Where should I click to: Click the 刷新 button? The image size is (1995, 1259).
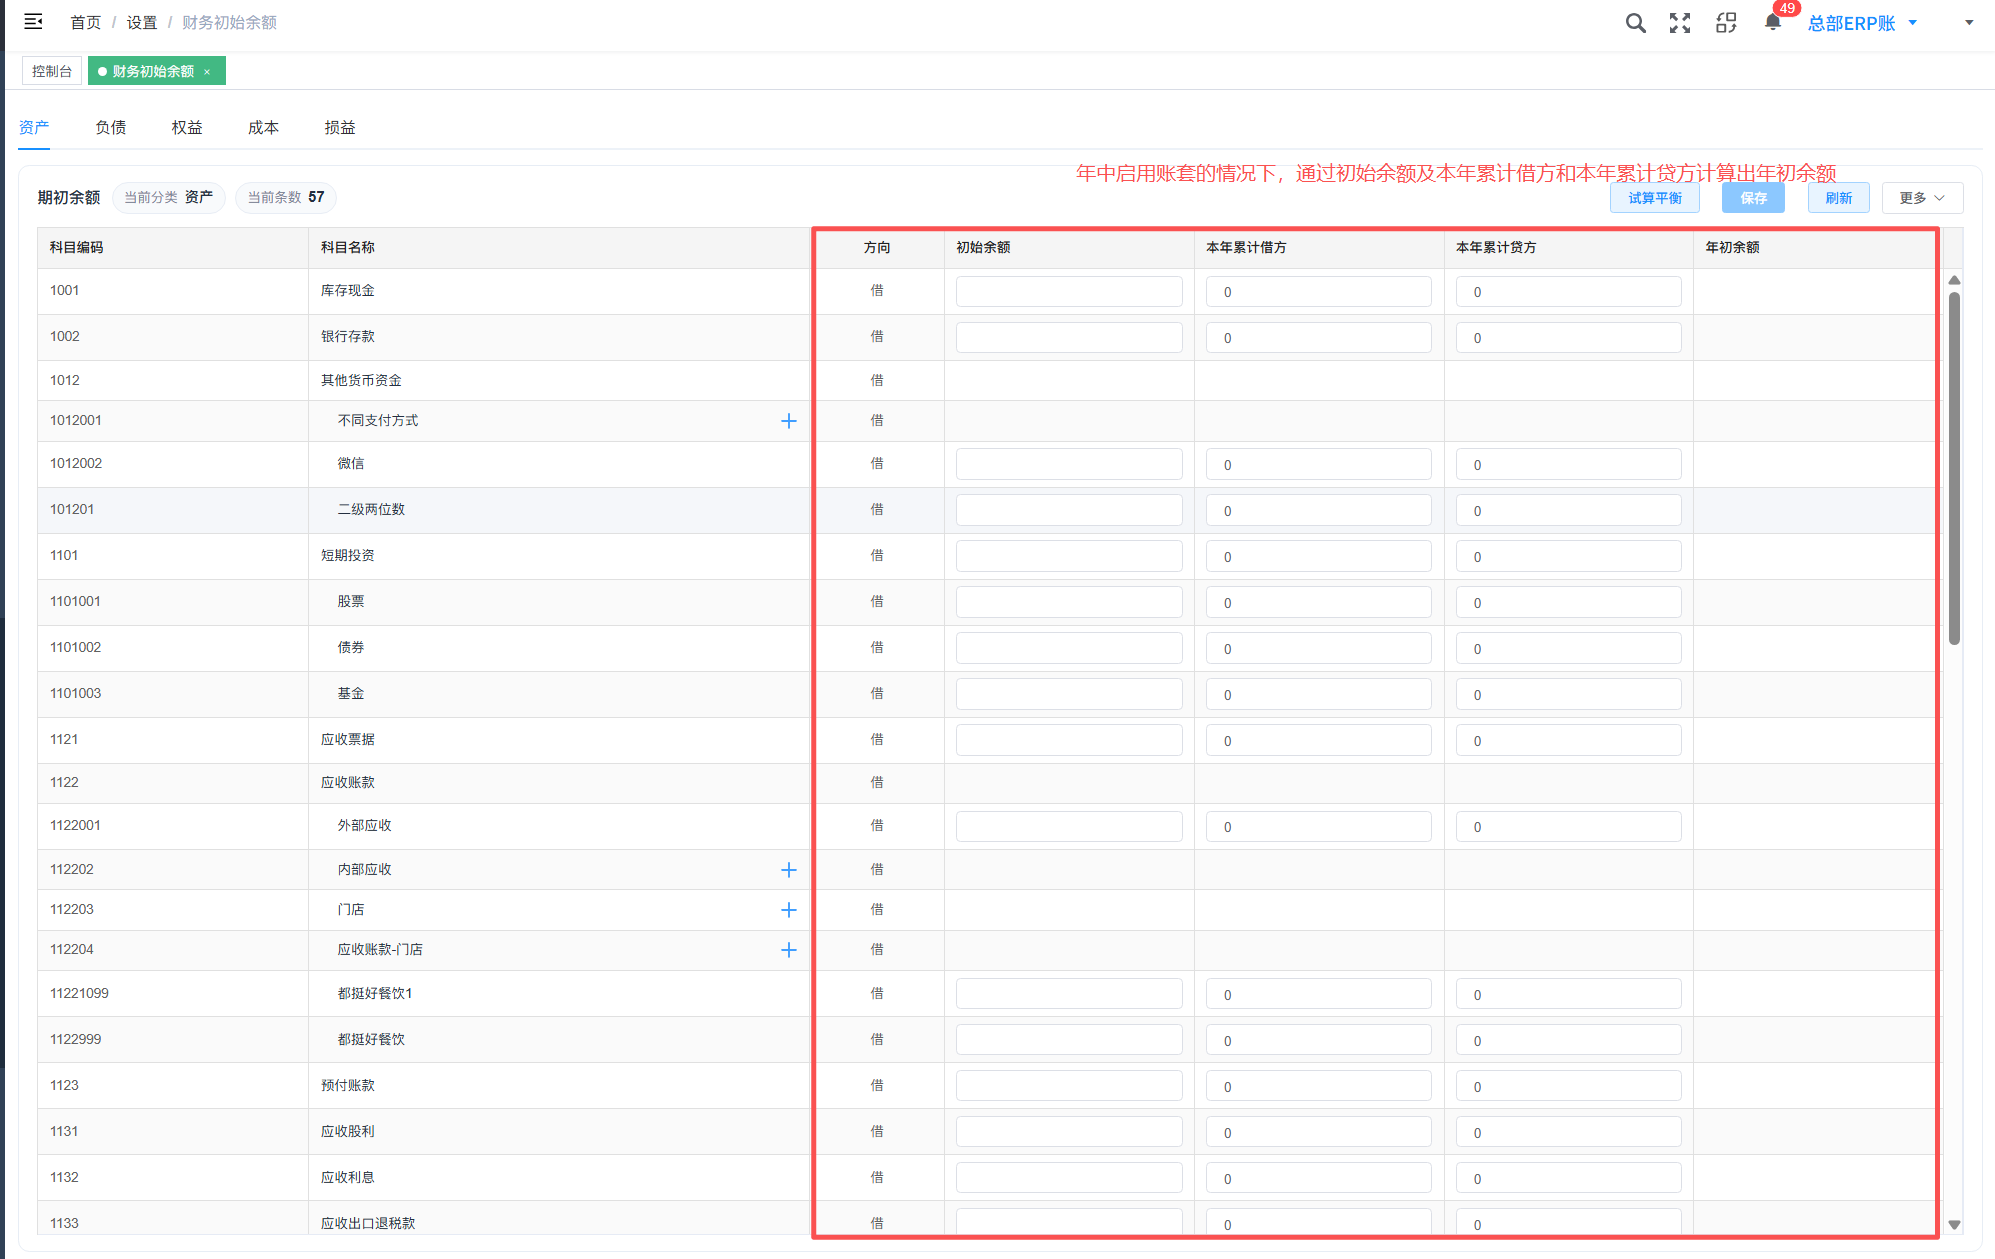point(1838,198)
